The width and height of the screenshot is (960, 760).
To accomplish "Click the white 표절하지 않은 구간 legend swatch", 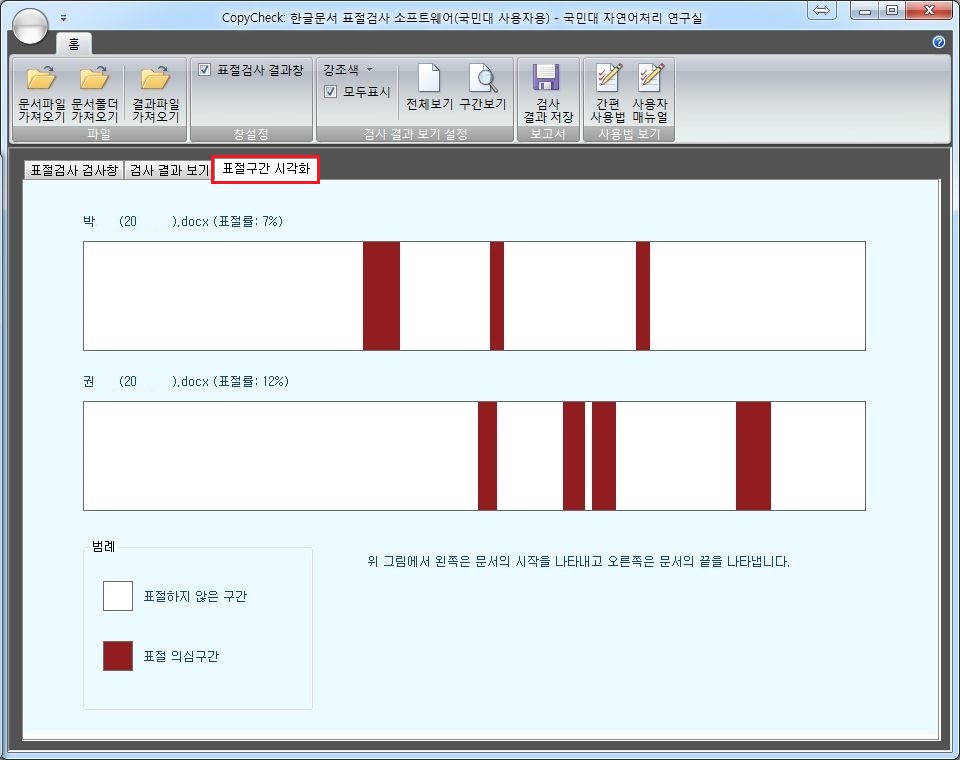I will pyautogui.click(x=118, y=596).
